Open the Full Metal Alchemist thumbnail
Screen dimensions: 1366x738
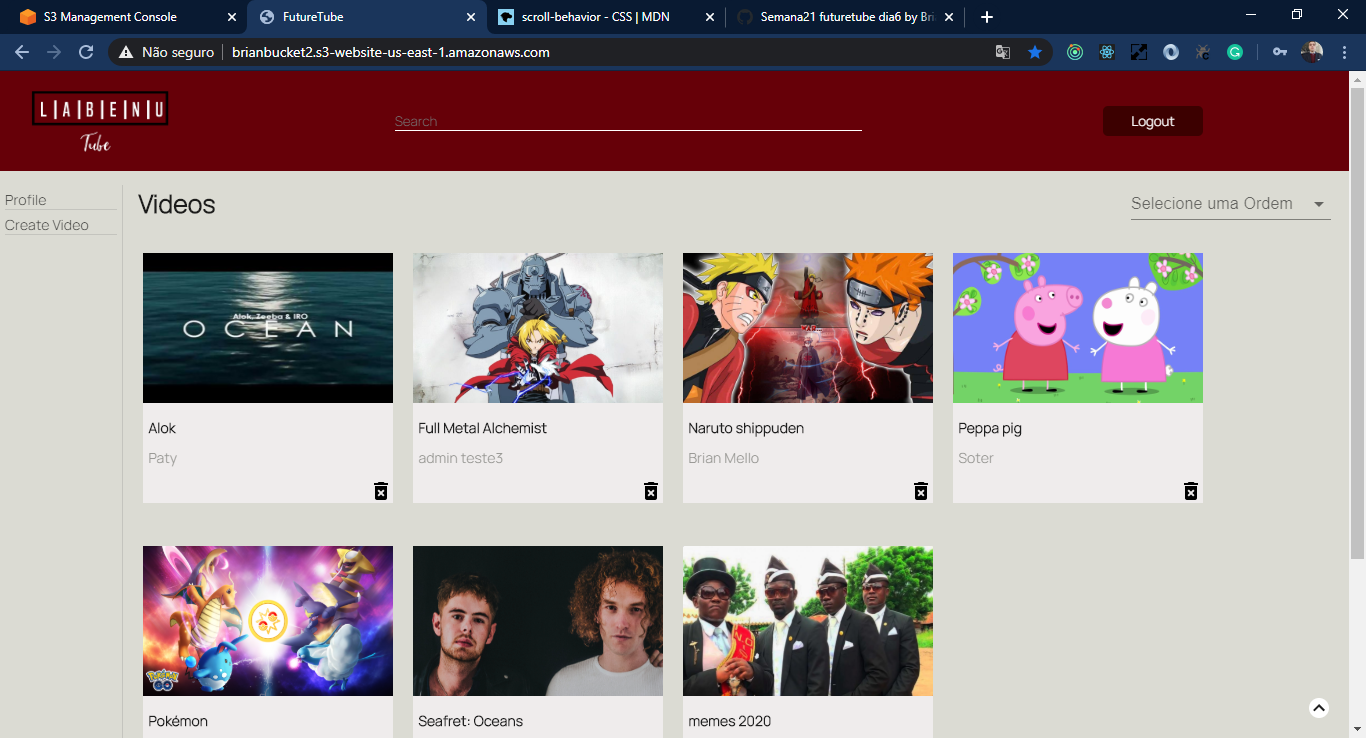[538, 328]
